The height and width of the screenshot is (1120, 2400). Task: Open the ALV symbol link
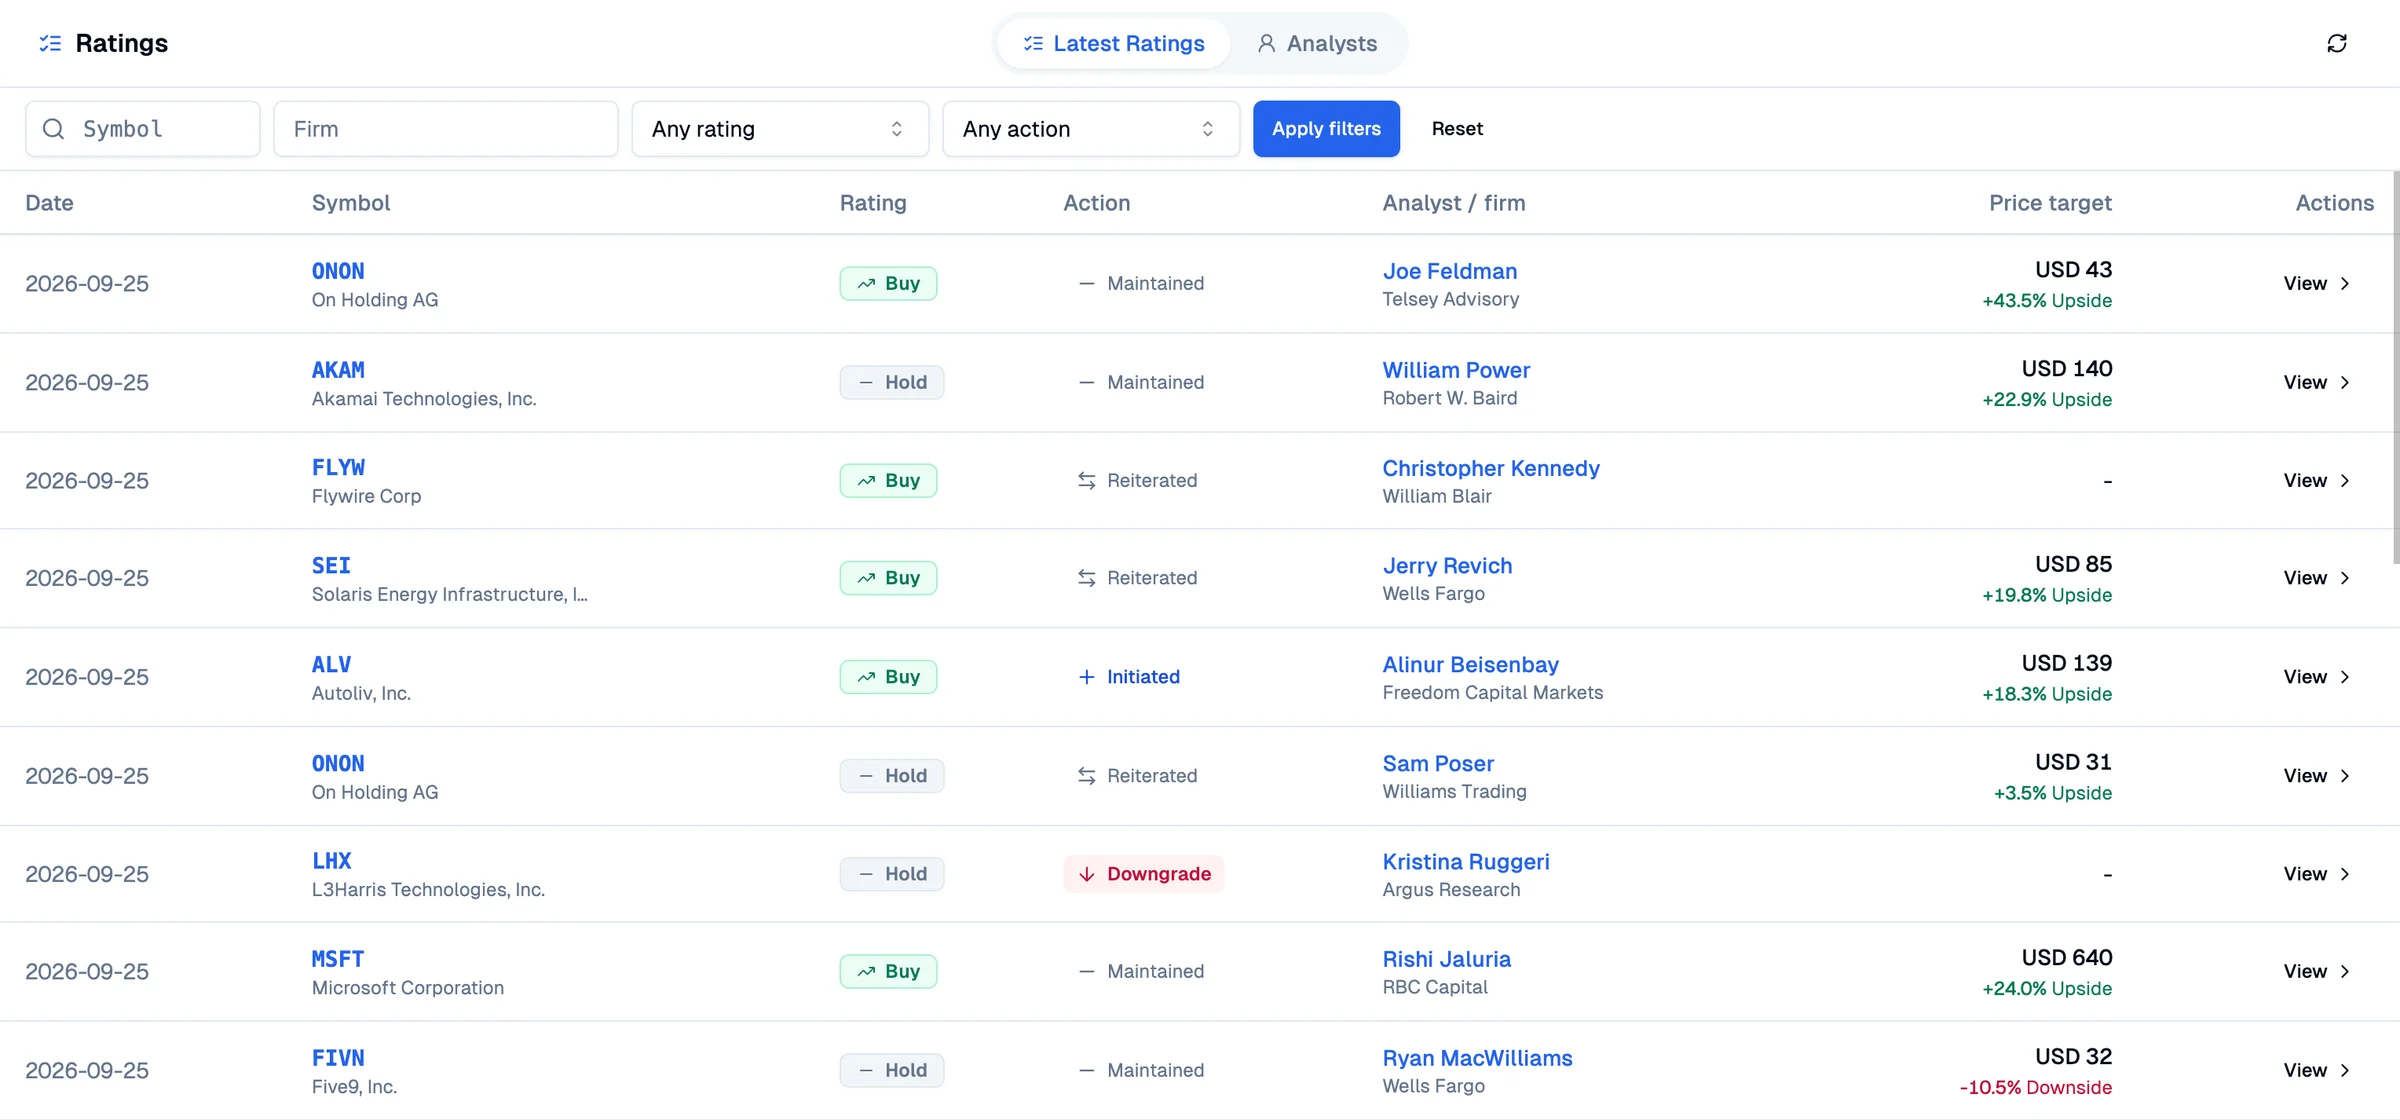click(x=331, y=665)
